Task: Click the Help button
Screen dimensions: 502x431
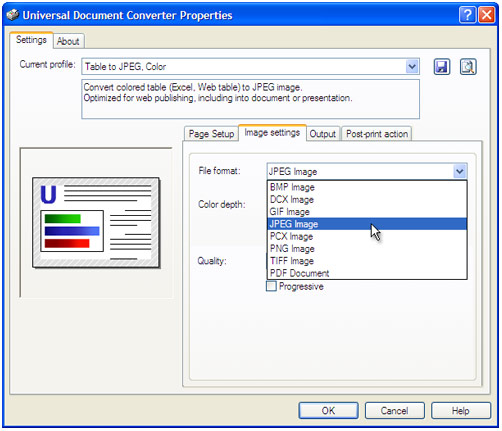Action: click(461, 410)
